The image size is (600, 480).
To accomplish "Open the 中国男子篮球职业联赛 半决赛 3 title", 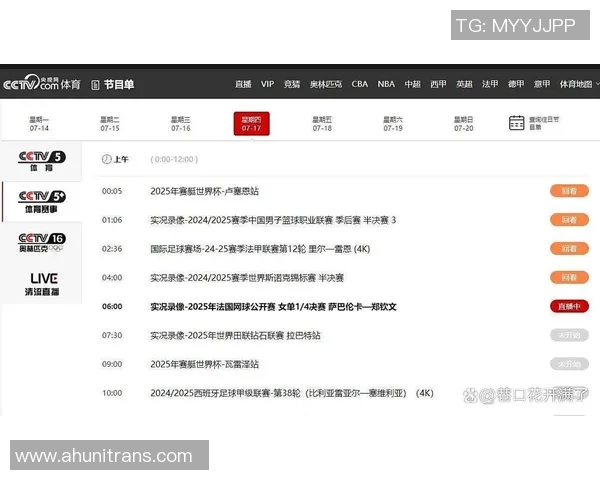I will coord(273,220).
